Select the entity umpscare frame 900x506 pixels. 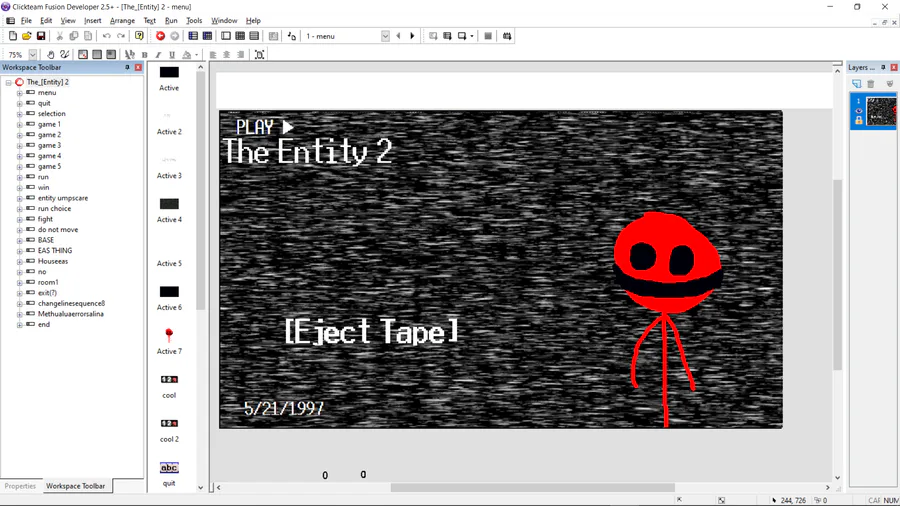point(63,198)
